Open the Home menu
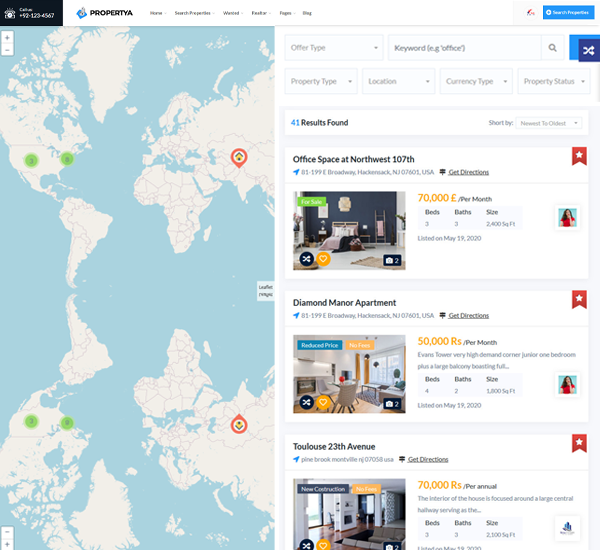600x550 pixels. point(158,13)
